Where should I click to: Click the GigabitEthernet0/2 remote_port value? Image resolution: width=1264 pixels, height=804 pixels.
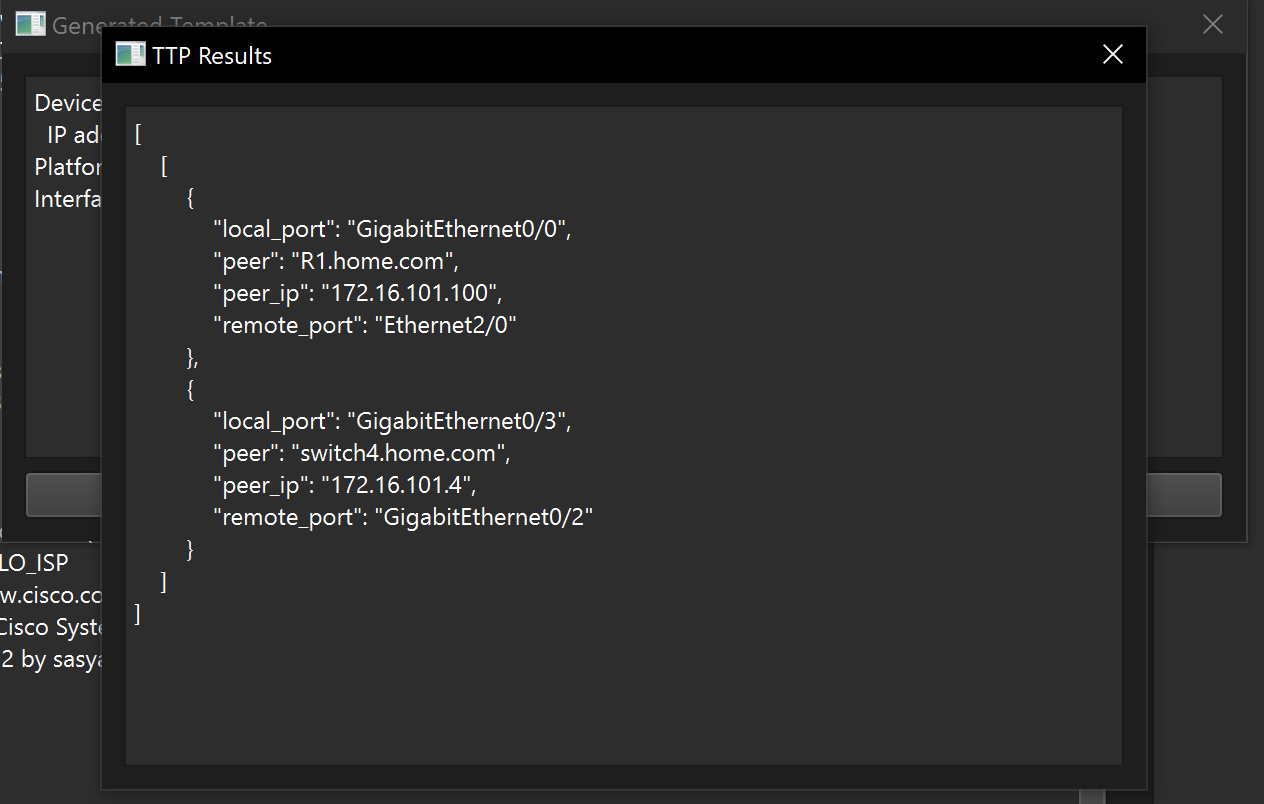[483, 517]
